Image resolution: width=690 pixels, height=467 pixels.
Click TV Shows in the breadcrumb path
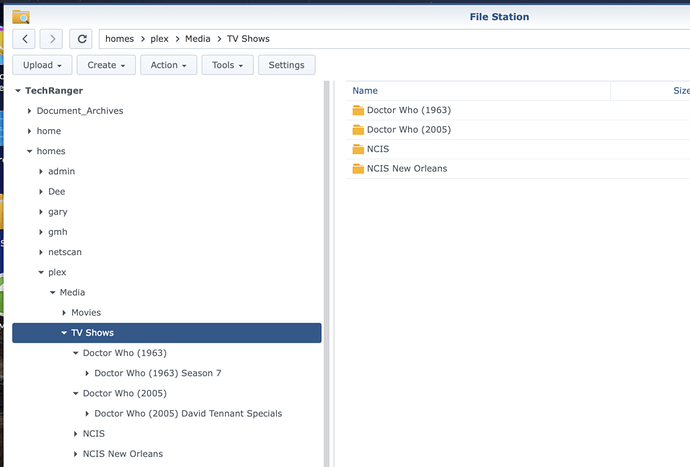(x=248, y=39)
